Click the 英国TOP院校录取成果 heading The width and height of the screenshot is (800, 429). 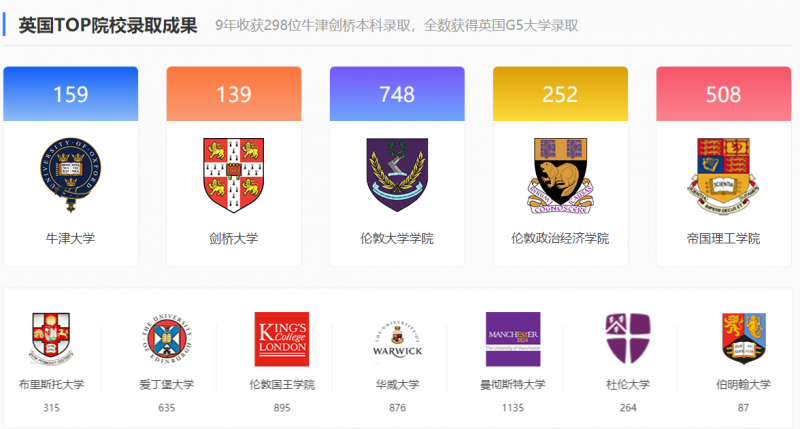point(108,25)
